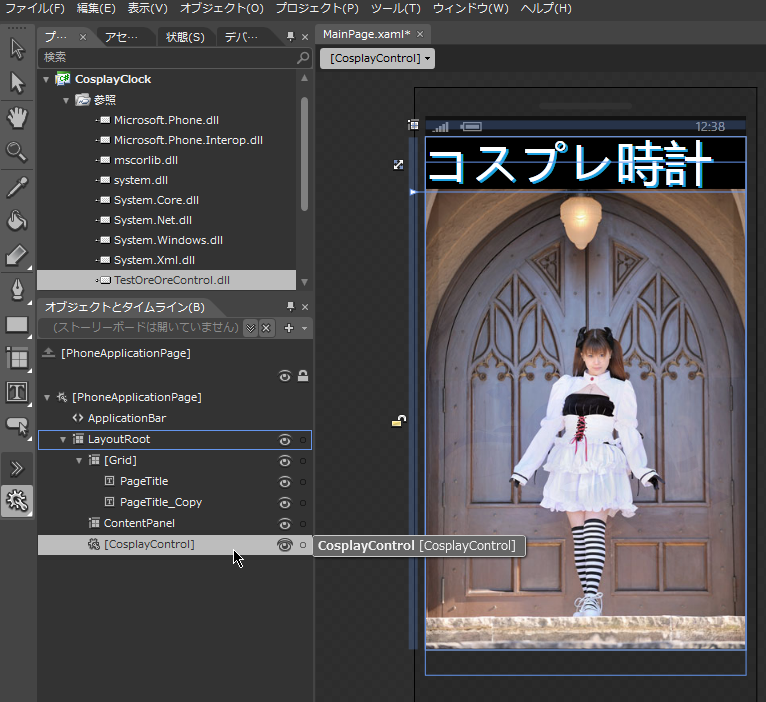Open the ヘルプ(H) menu
The width and height of the screenshot is (766, 702).
546,8
